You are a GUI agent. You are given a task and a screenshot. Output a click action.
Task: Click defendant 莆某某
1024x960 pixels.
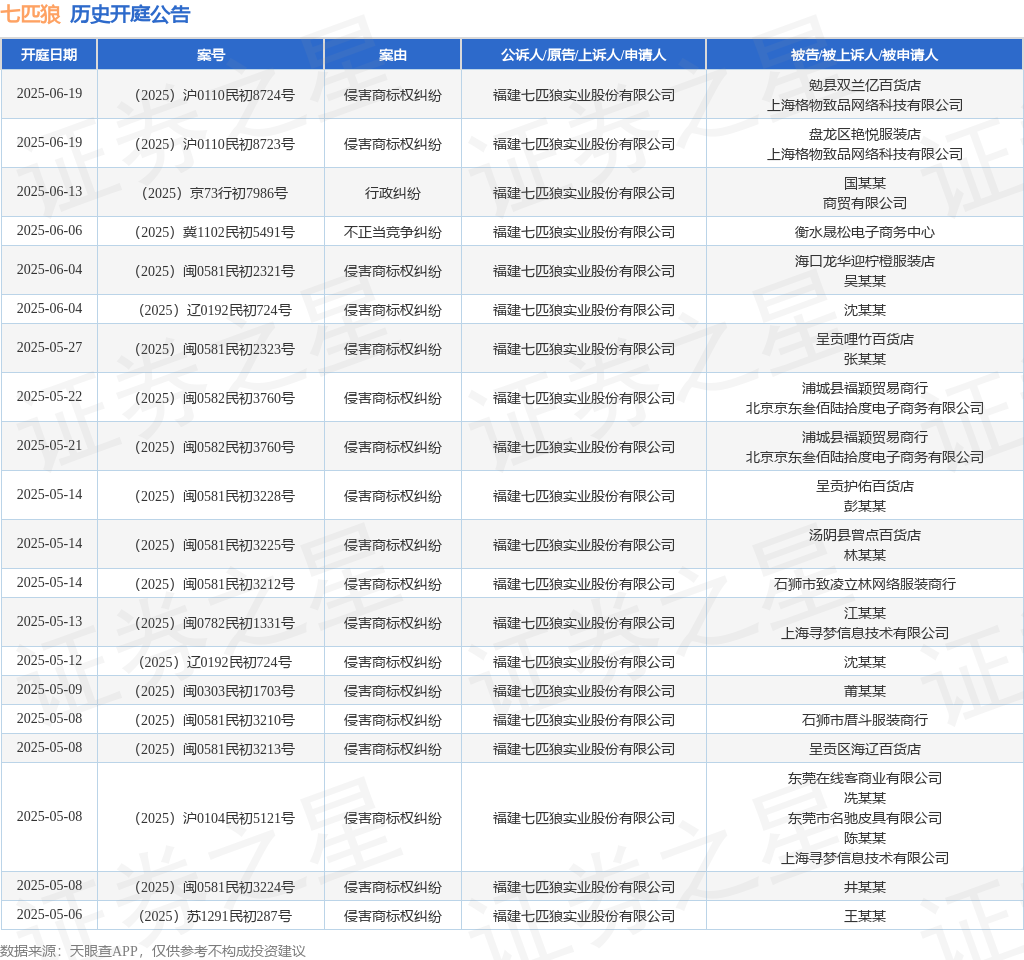[x=865, y=691]
